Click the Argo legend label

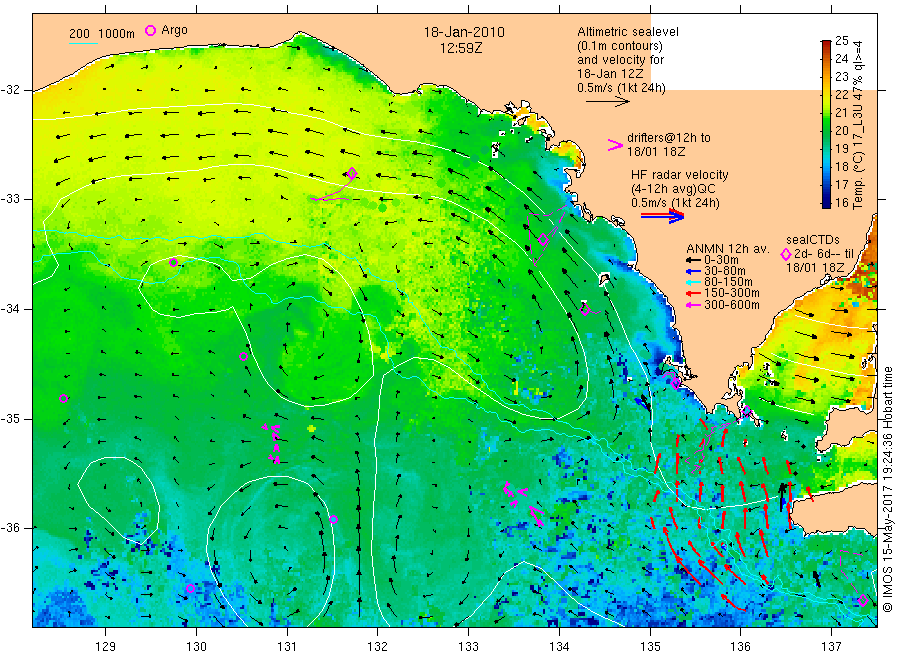(174, 30)
